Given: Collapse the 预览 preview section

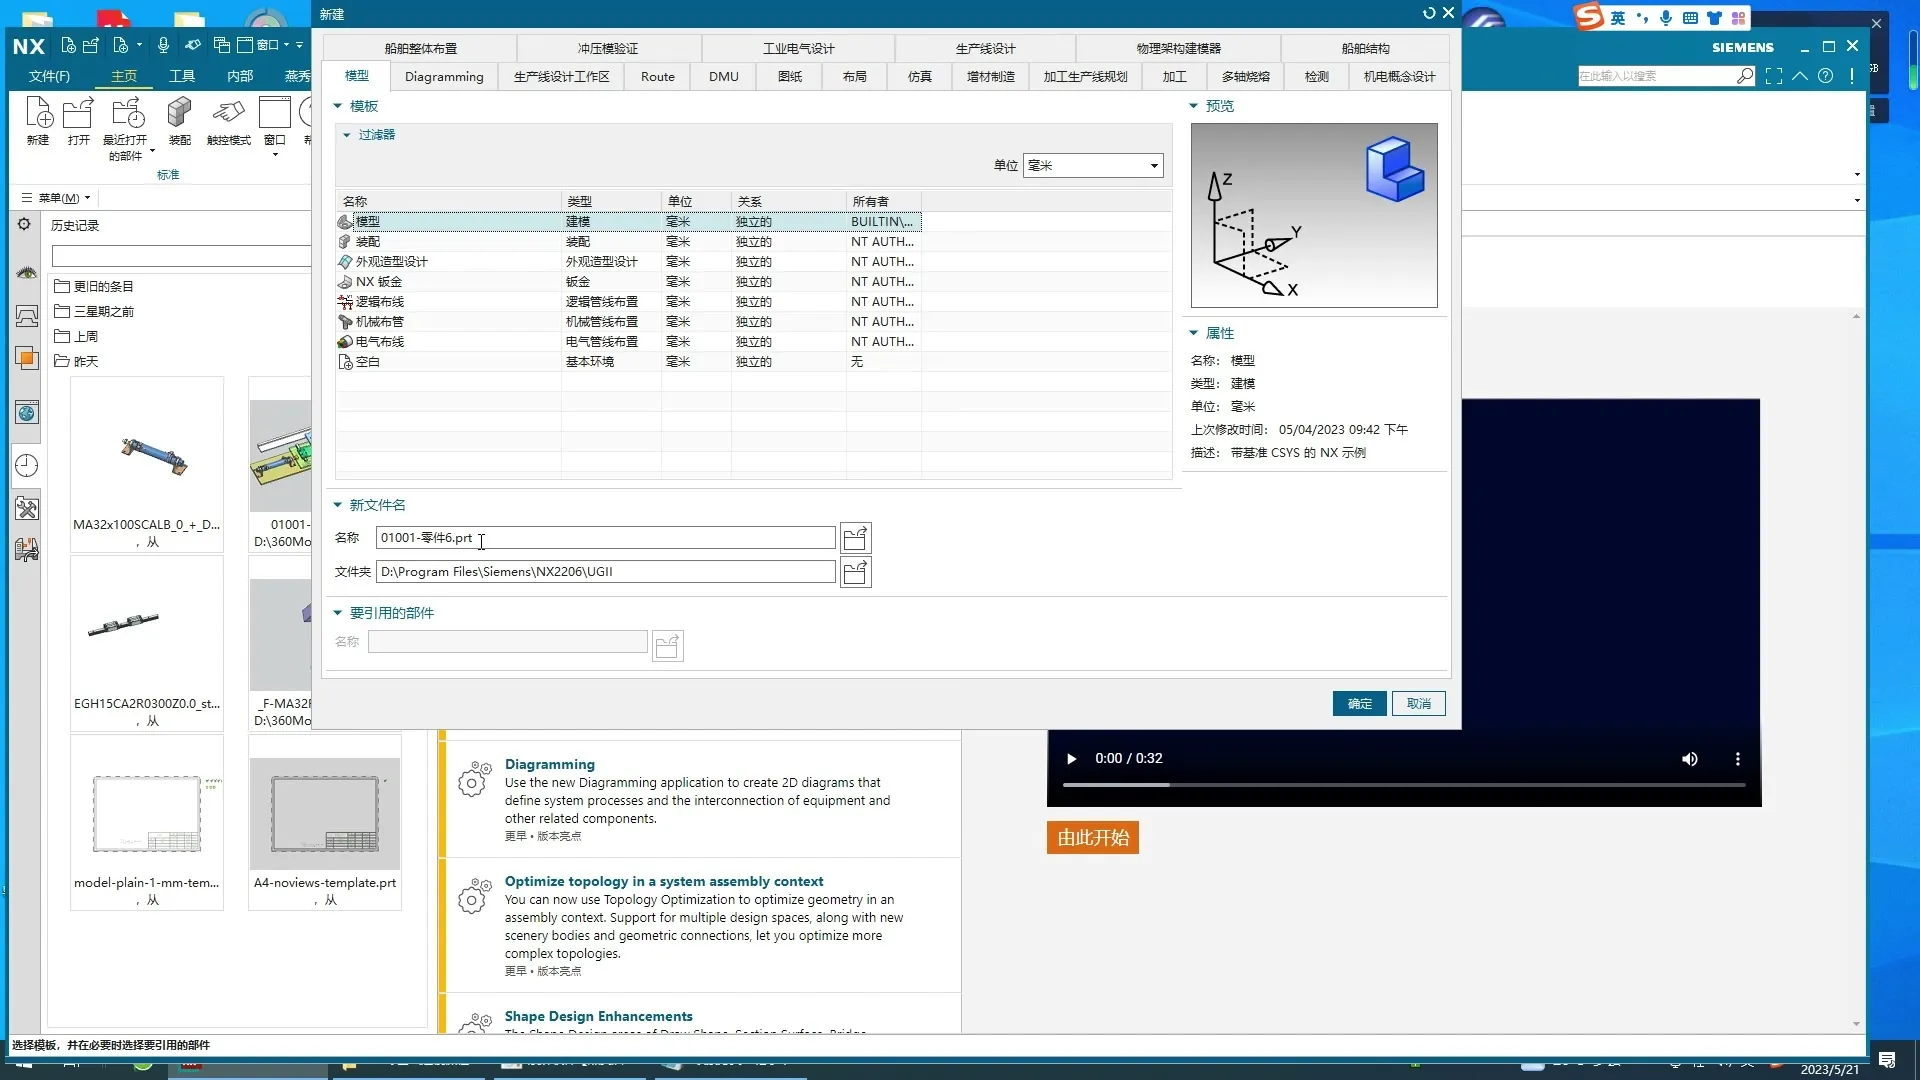Looking at the screenshot, I should coord(1193,106).
